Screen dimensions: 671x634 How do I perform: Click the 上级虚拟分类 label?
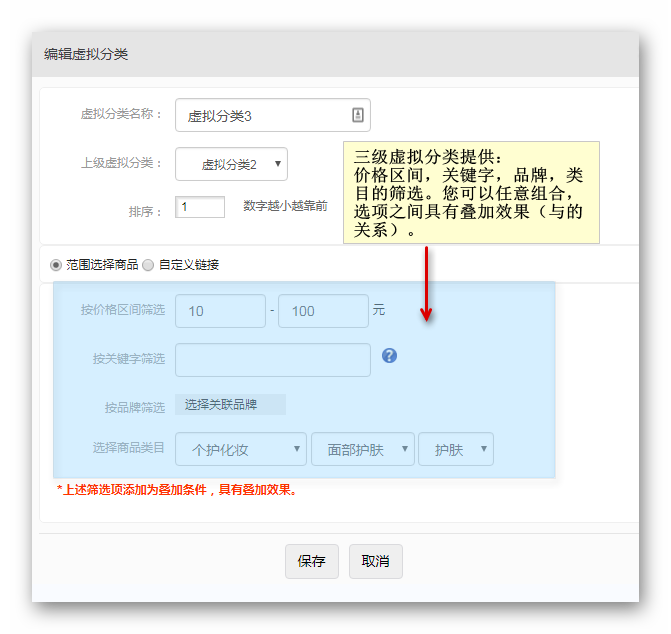tap(121, 163)
